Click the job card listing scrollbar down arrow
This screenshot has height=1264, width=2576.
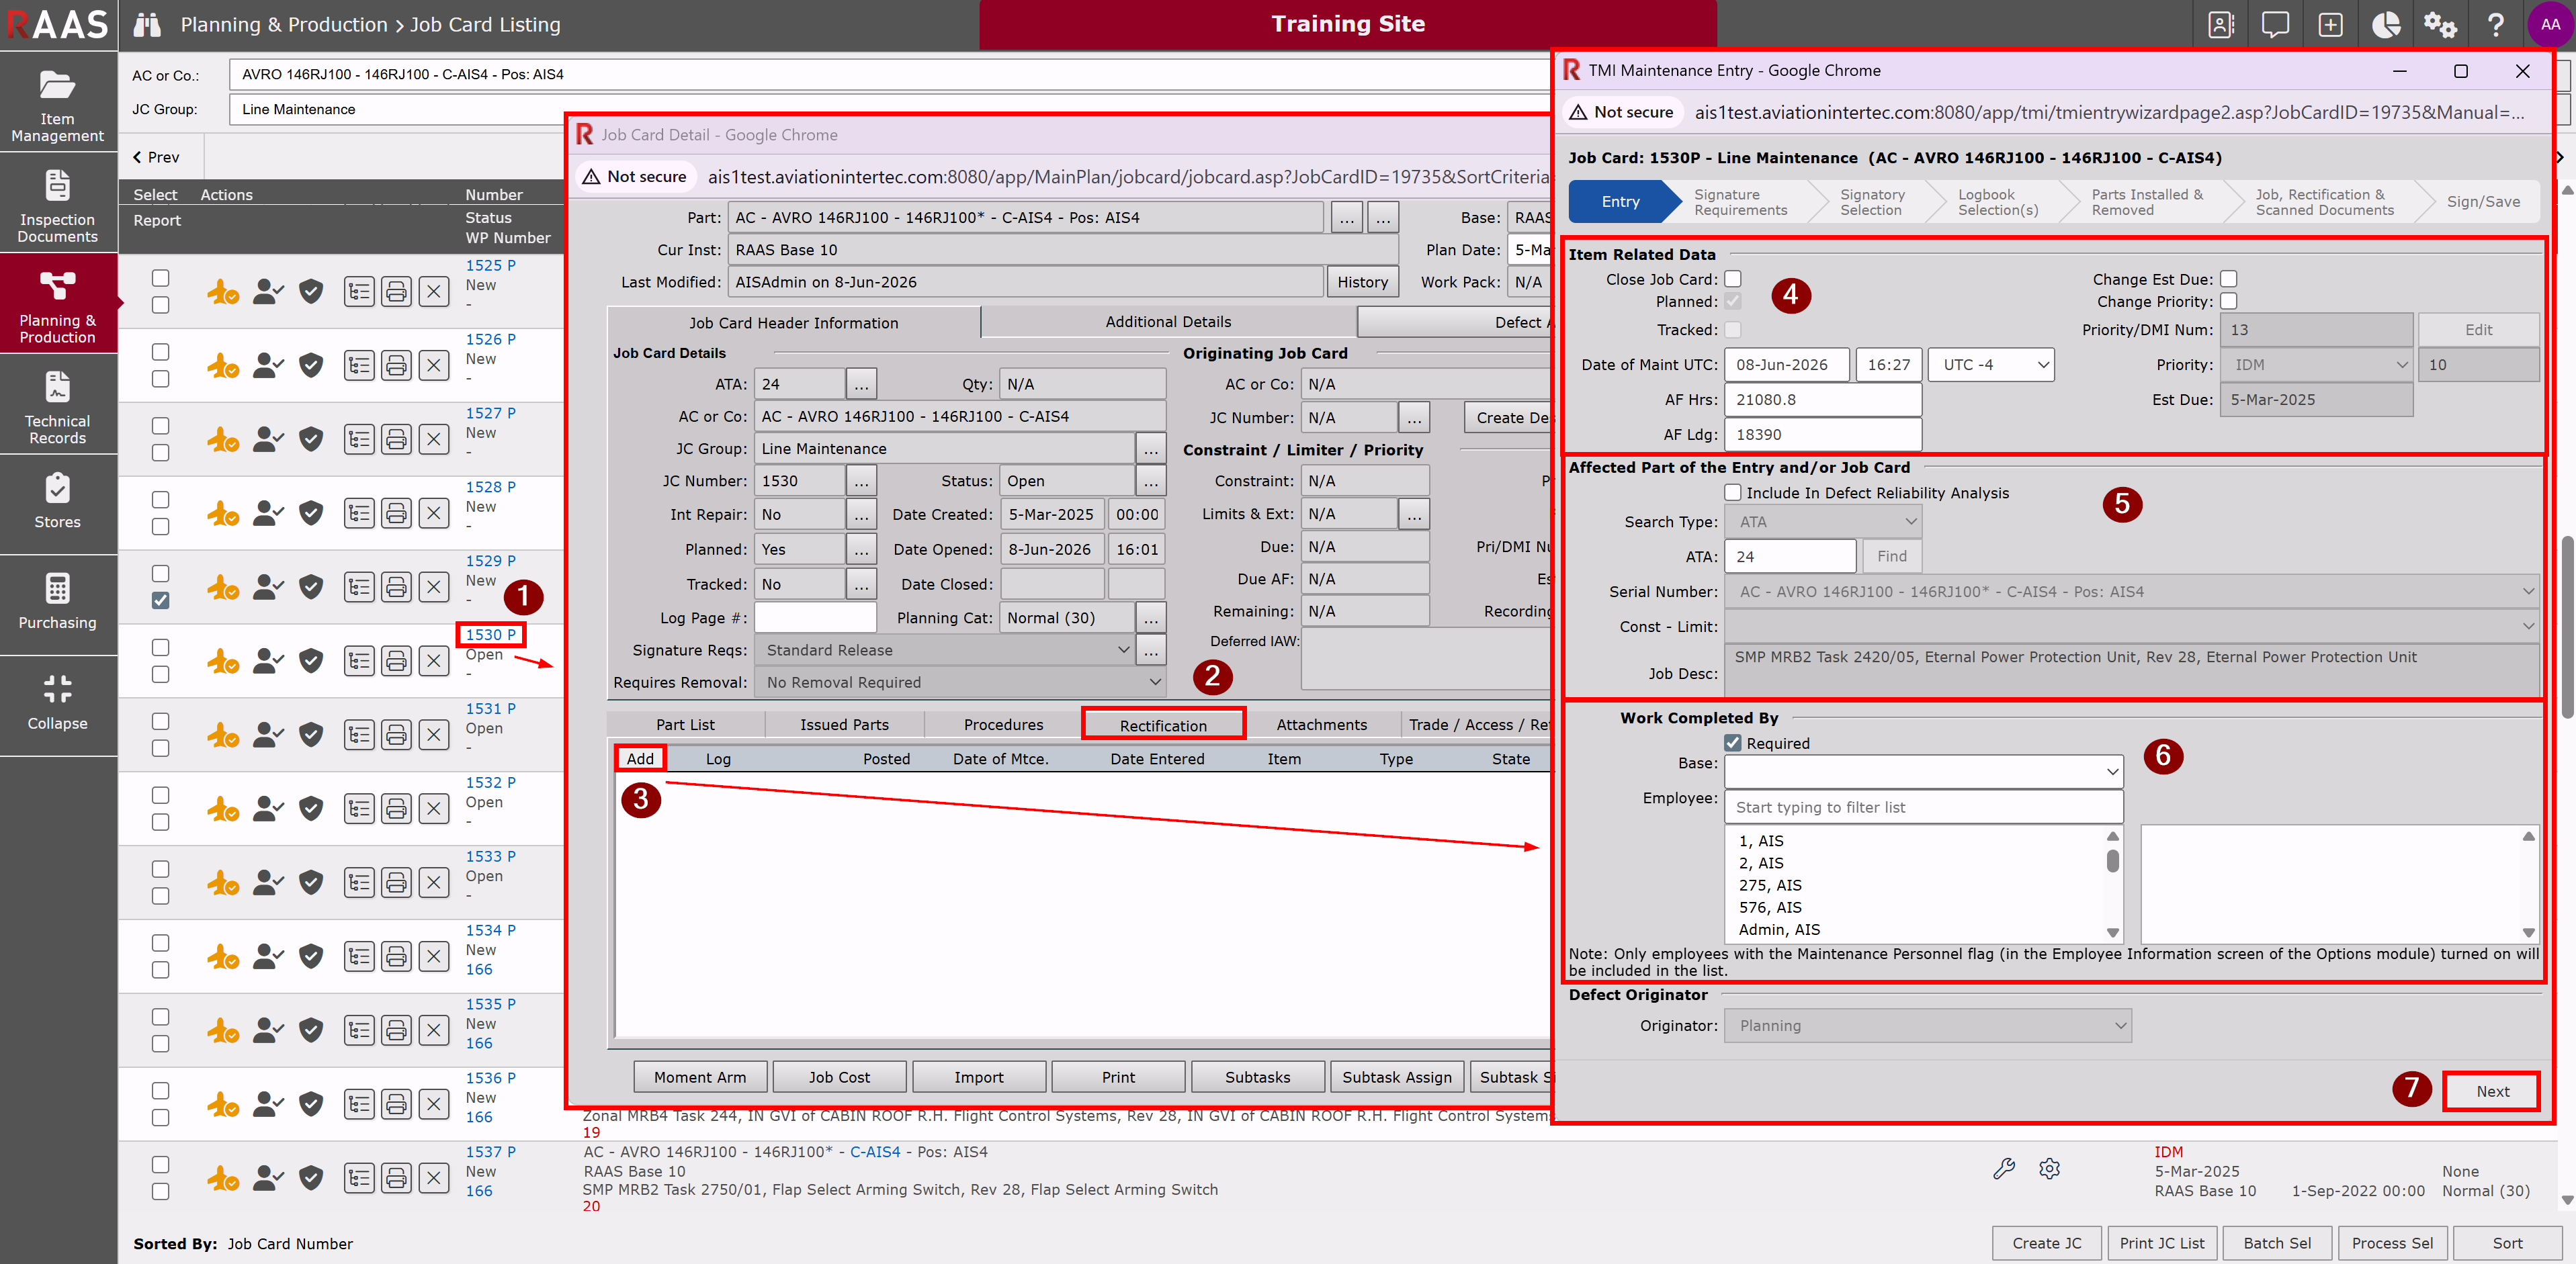pos(2566,1199)
